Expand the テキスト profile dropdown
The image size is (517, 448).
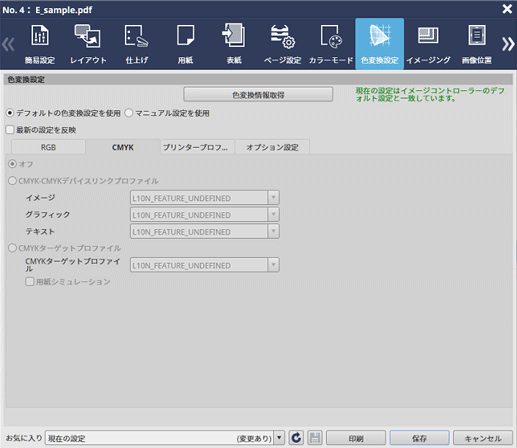click(x=273, y=231)
